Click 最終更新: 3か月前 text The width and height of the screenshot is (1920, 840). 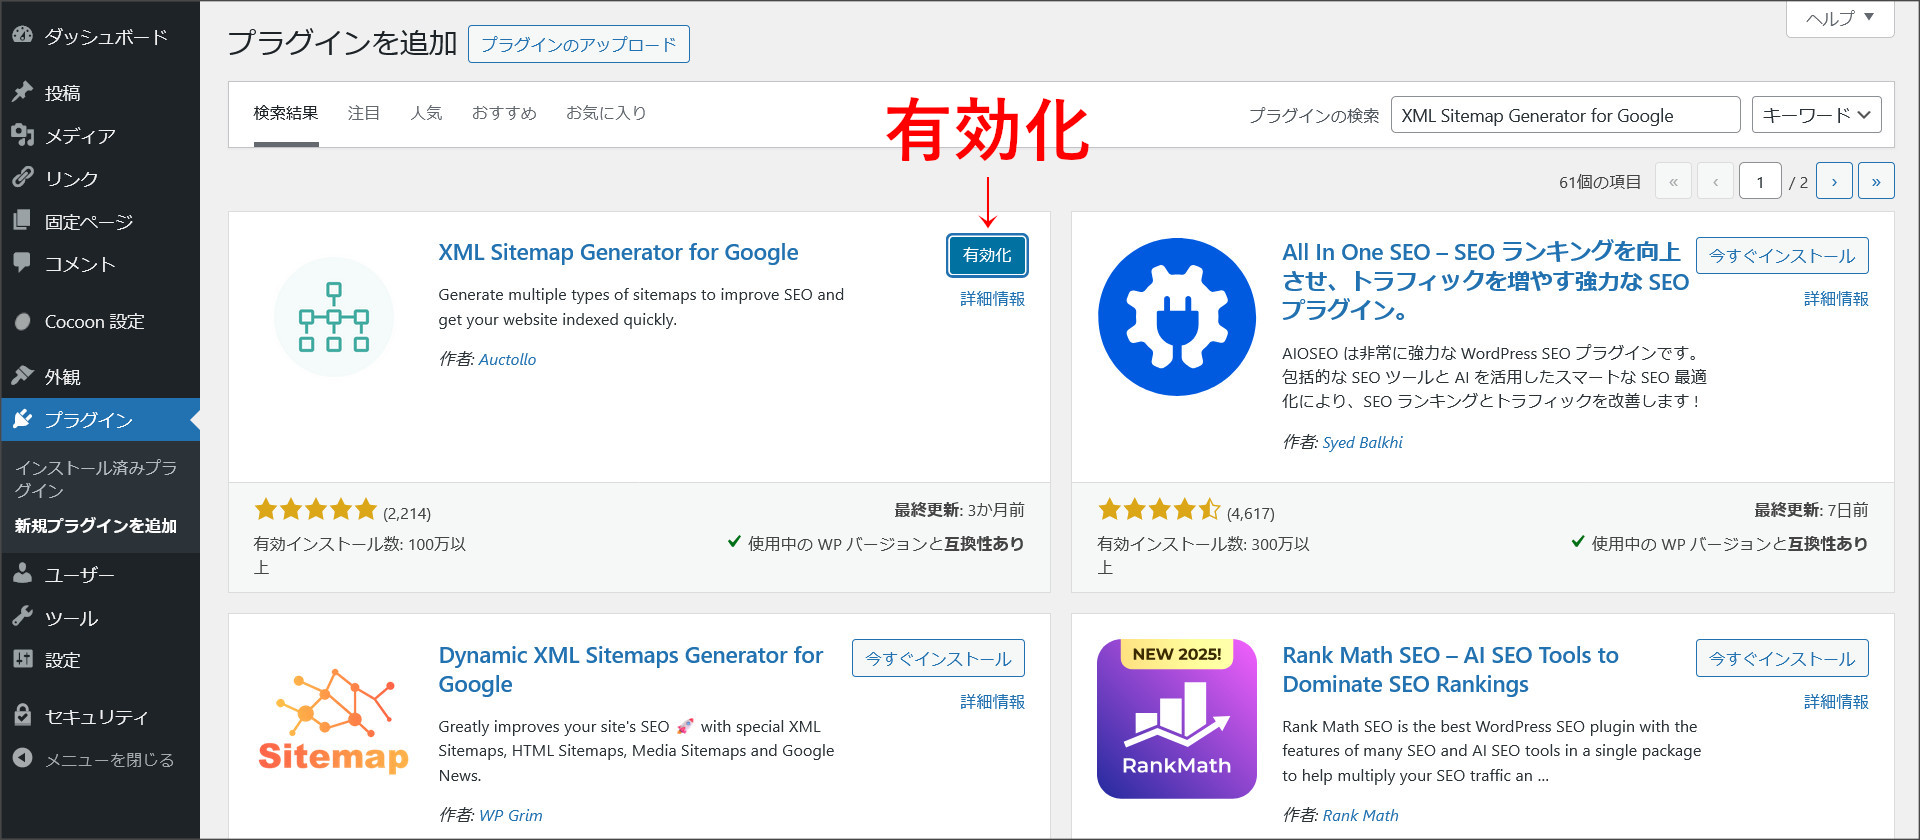[x=959, y=510]
